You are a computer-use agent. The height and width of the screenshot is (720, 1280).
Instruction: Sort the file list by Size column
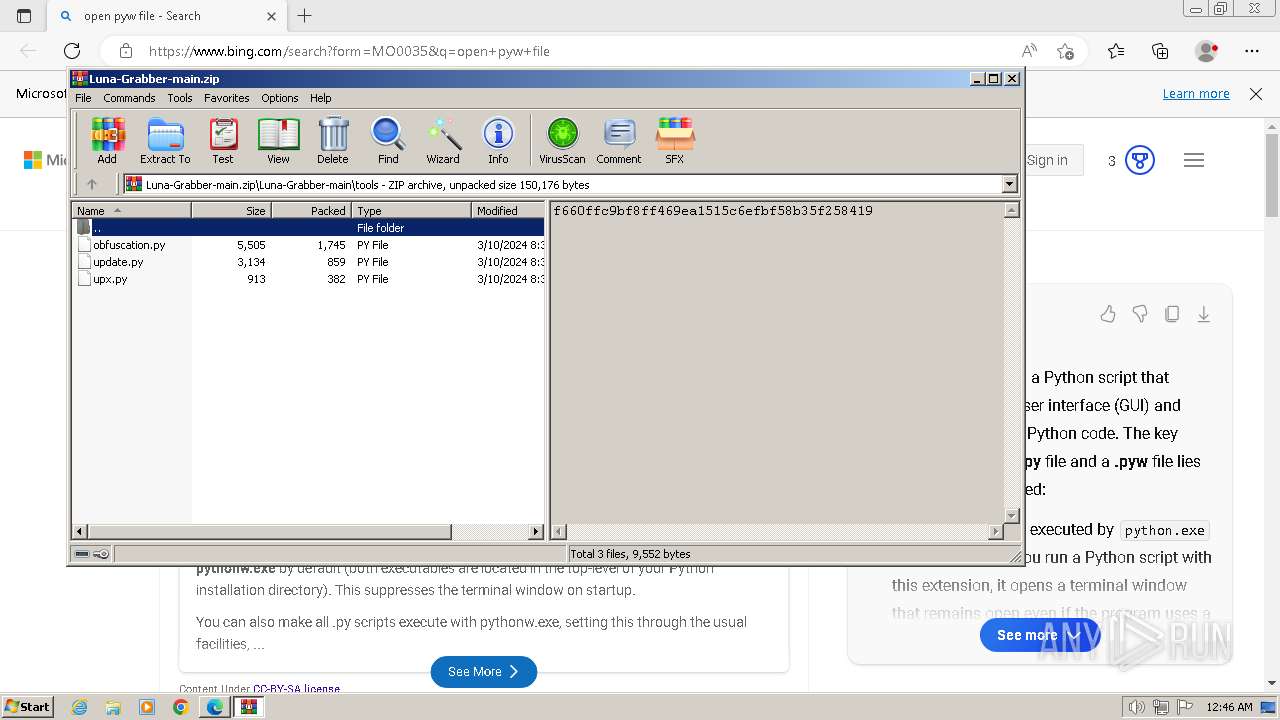click(x=231, y=210)
